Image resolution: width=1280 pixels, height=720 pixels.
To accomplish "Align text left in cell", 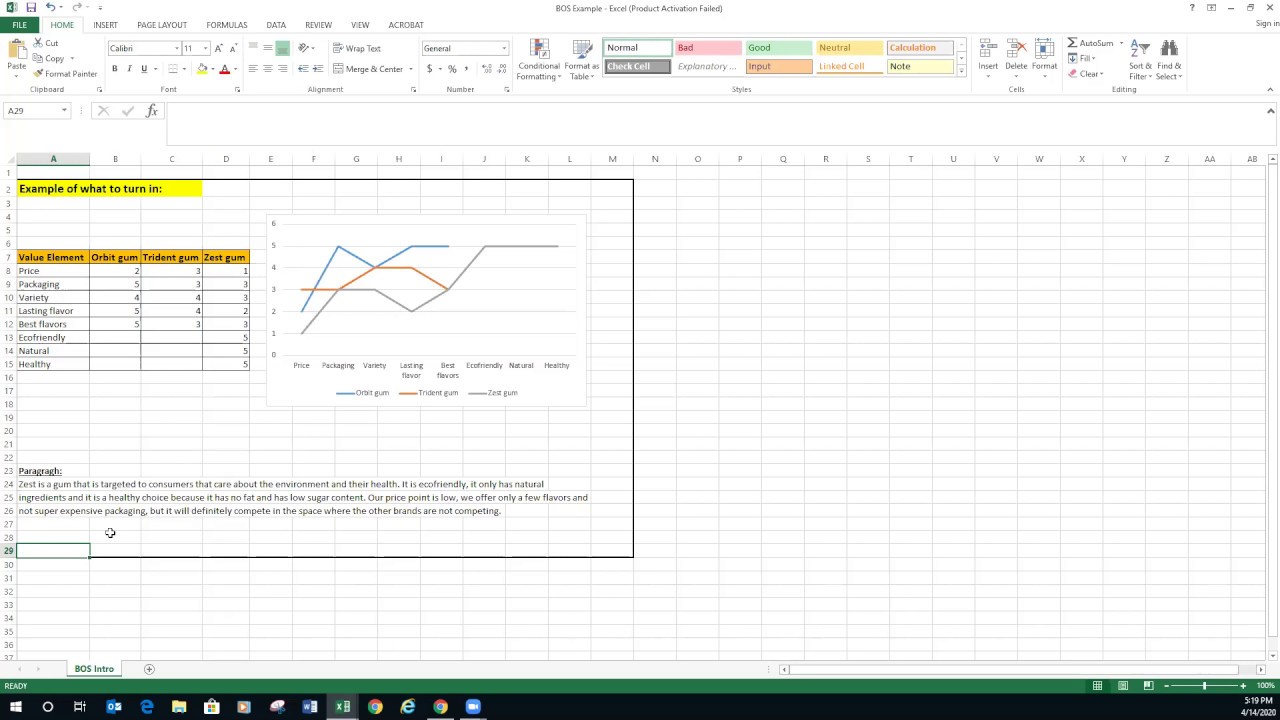I will pos(253,69).
